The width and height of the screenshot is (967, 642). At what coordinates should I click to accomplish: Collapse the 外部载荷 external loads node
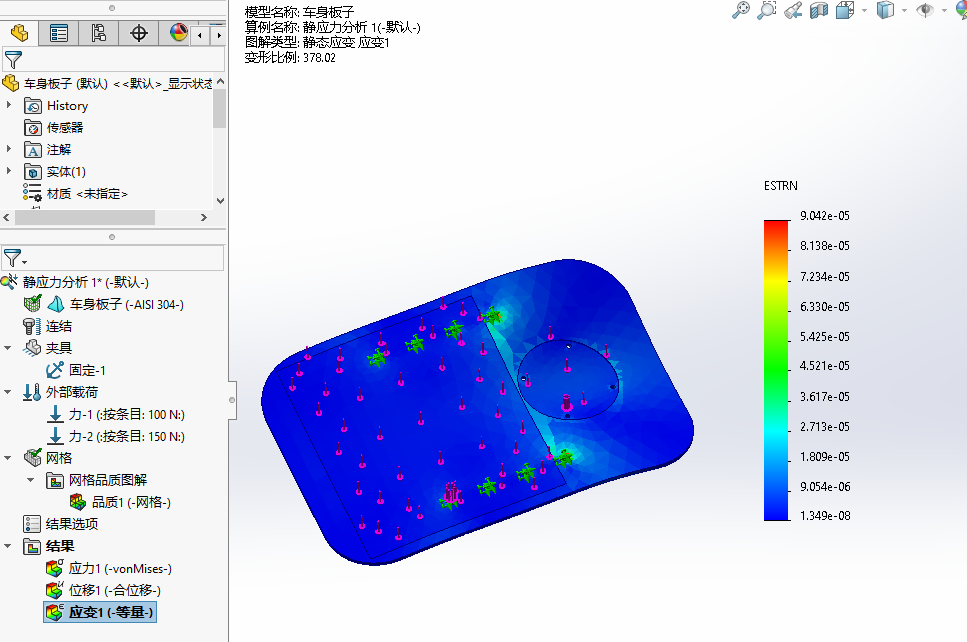pyautogui.click(x=8, y=392)
